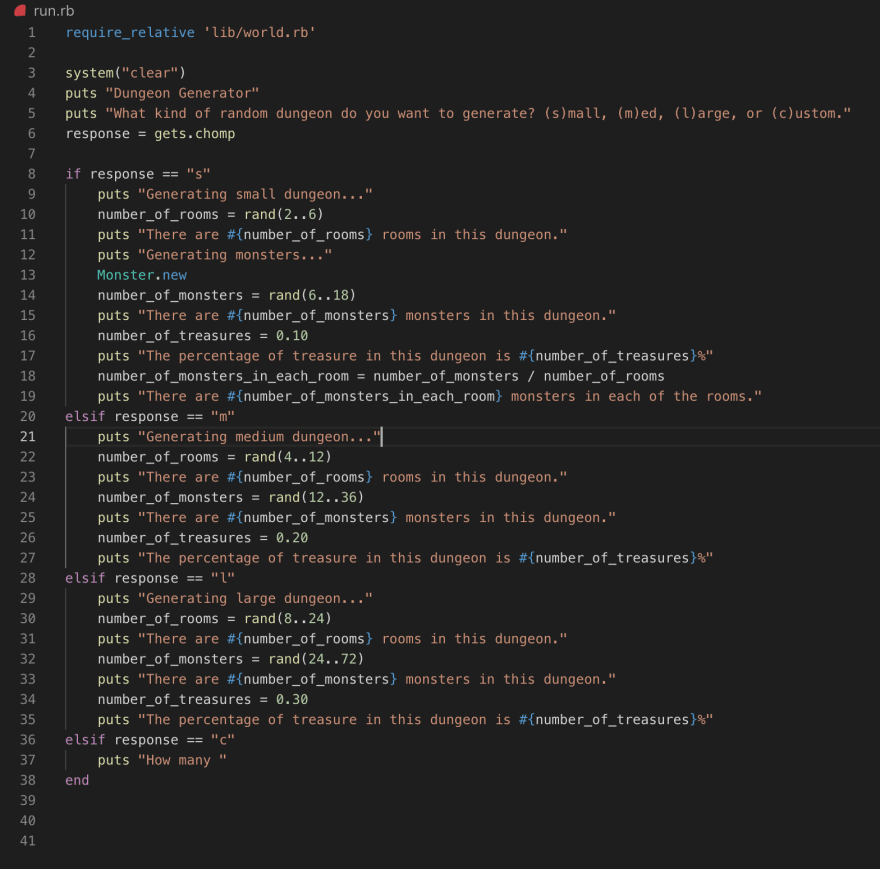Click 'elsif response == "l"' line
Image resolution: width=880 pixels, height=869 pixels.
pyautogui.click(x=150, y=578)
